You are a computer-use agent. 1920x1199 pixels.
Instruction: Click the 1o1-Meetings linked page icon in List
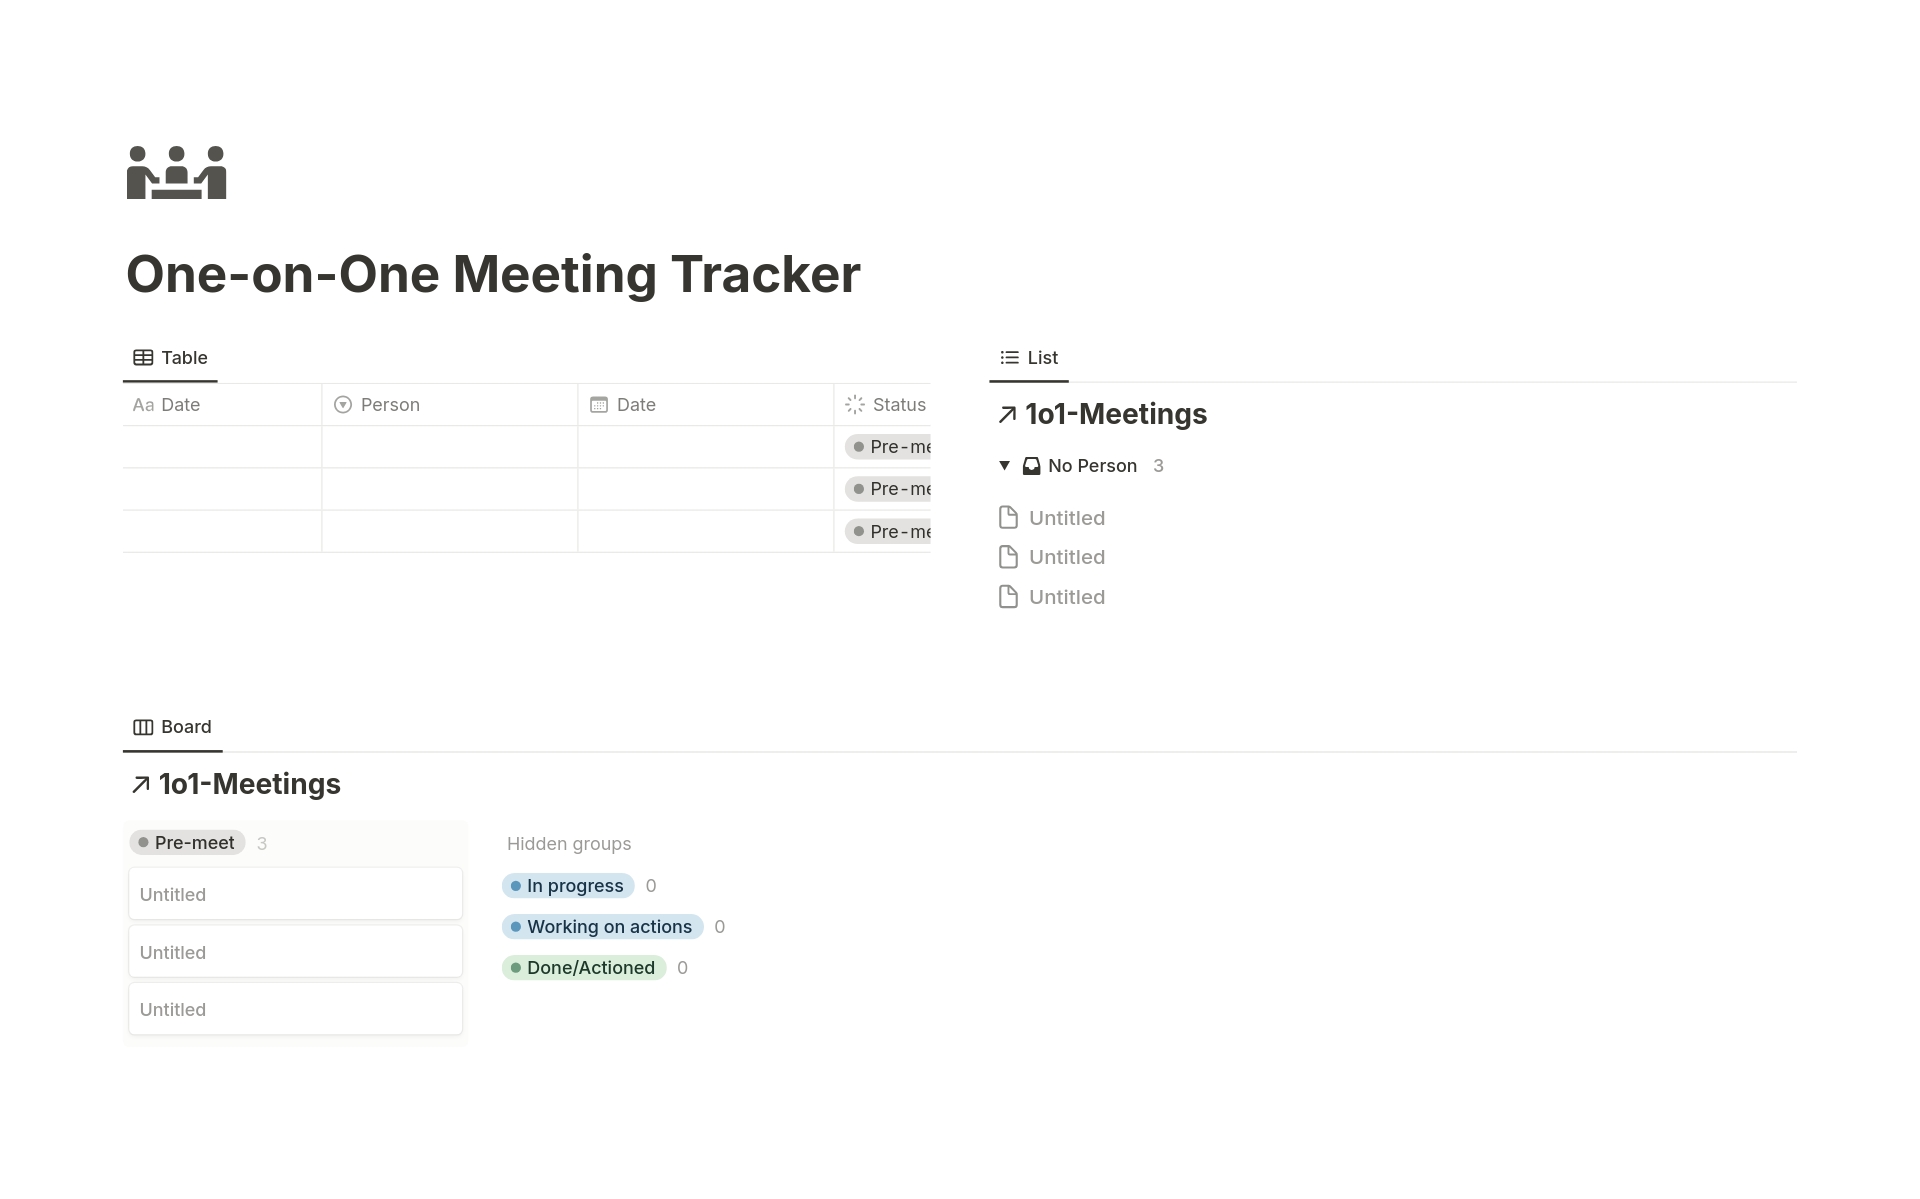click(1006, 414)
